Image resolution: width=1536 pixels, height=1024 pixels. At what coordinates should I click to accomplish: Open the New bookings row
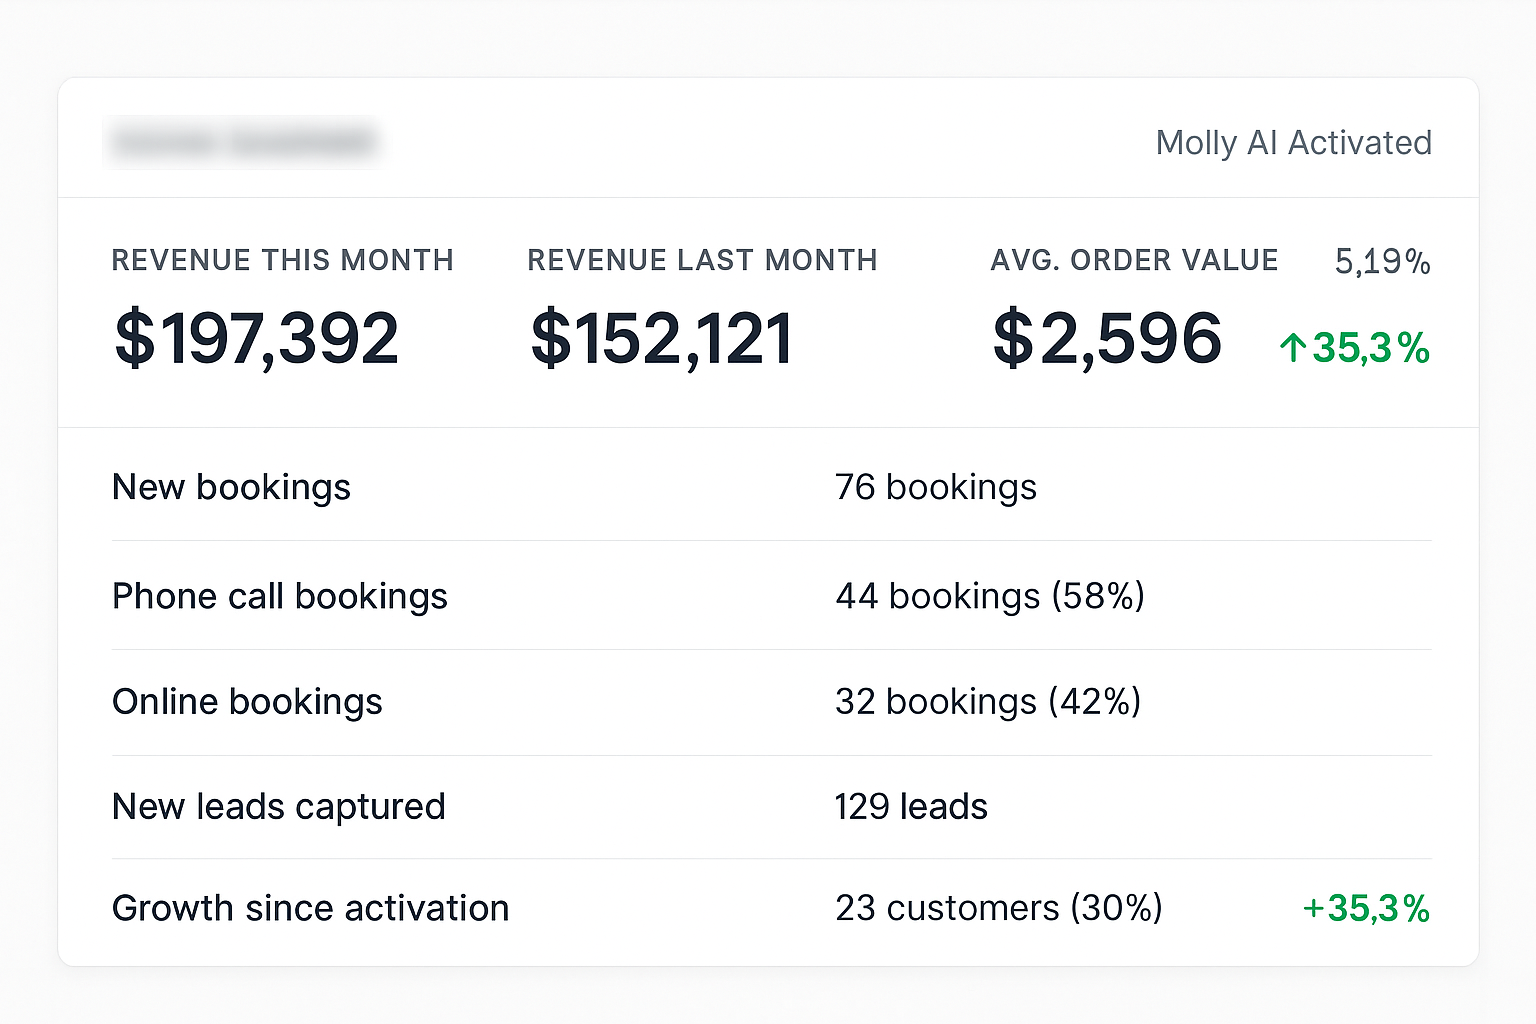pos(231,487)
